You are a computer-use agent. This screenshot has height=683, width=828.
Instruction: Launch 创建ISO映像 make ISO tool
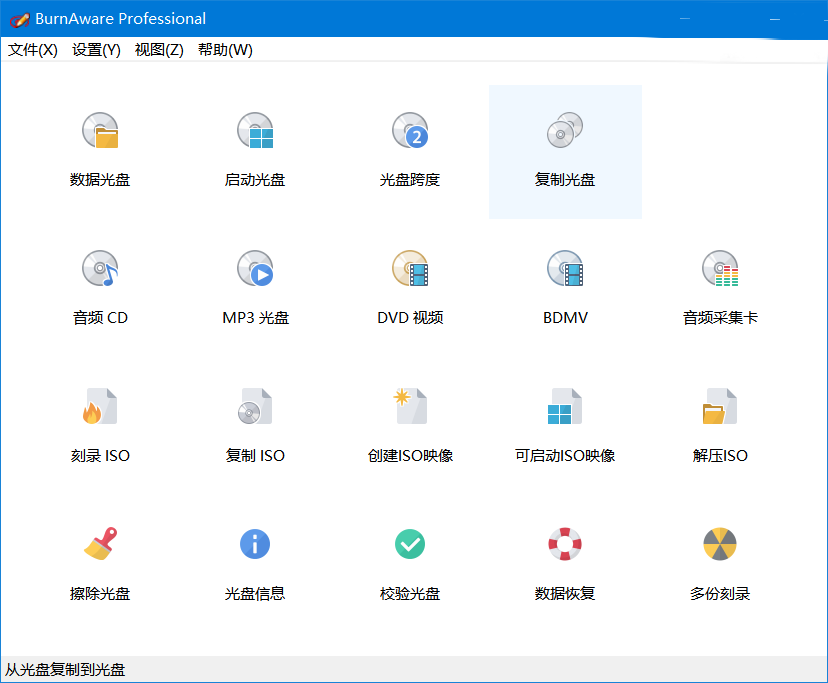pos(410,426)
